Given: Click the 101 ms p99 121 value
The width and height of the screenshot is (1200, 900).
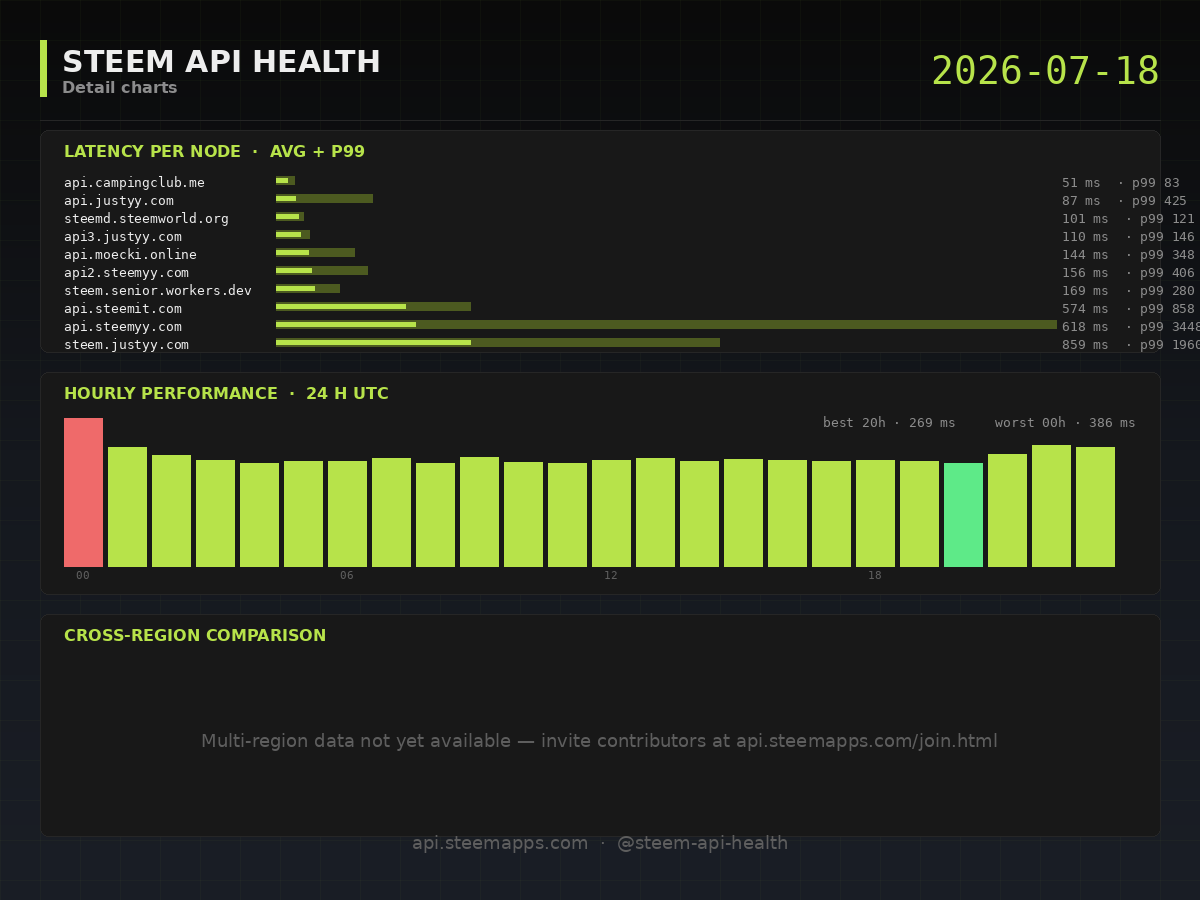Looking at the screenshot, I should [x=1128, y=219].
